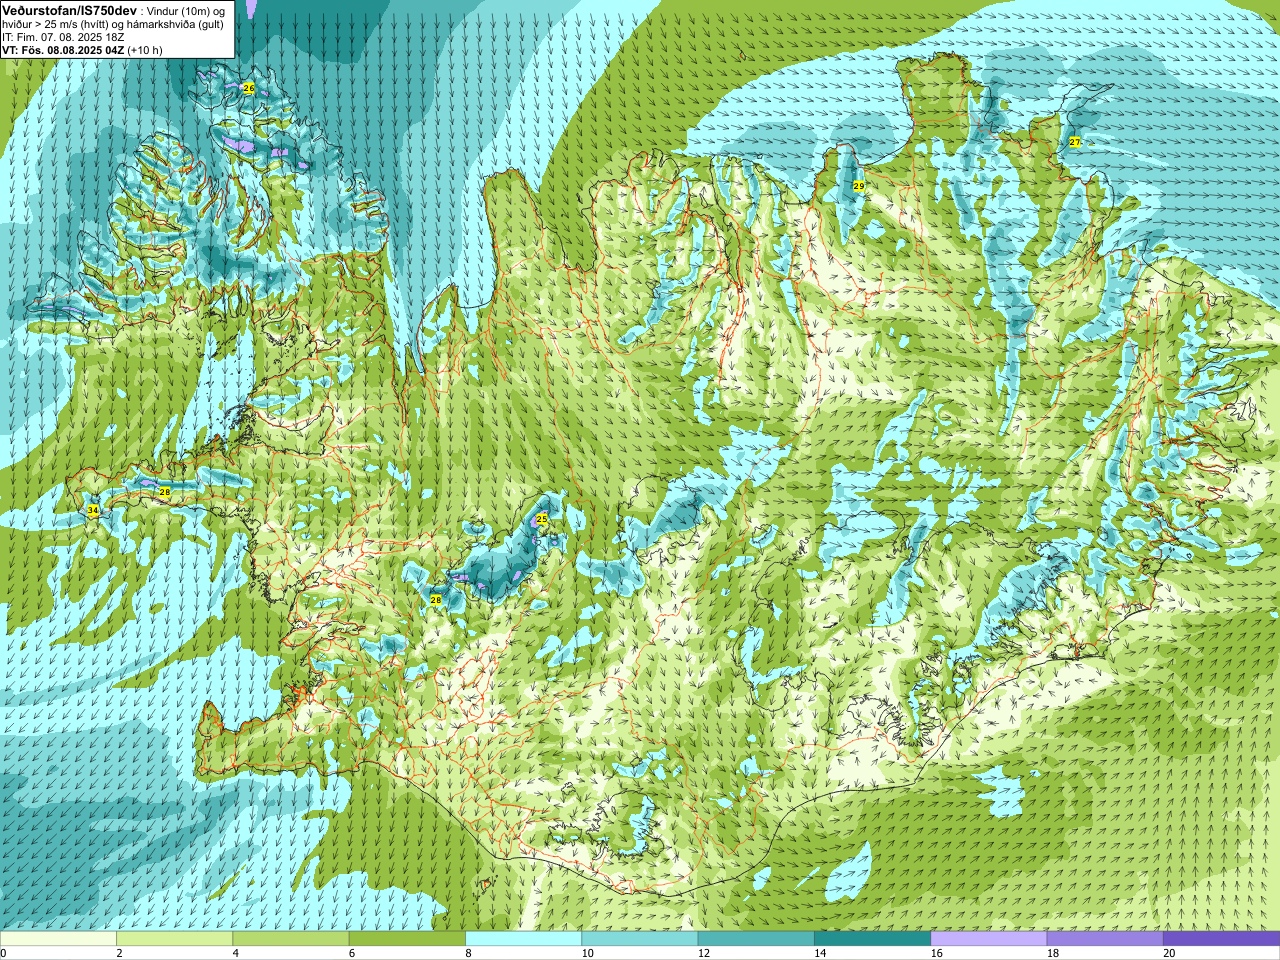Click the 16–18 m/s lavender legend swatch
Viewport: 1280px width, 960px height.
coord(988,939)
